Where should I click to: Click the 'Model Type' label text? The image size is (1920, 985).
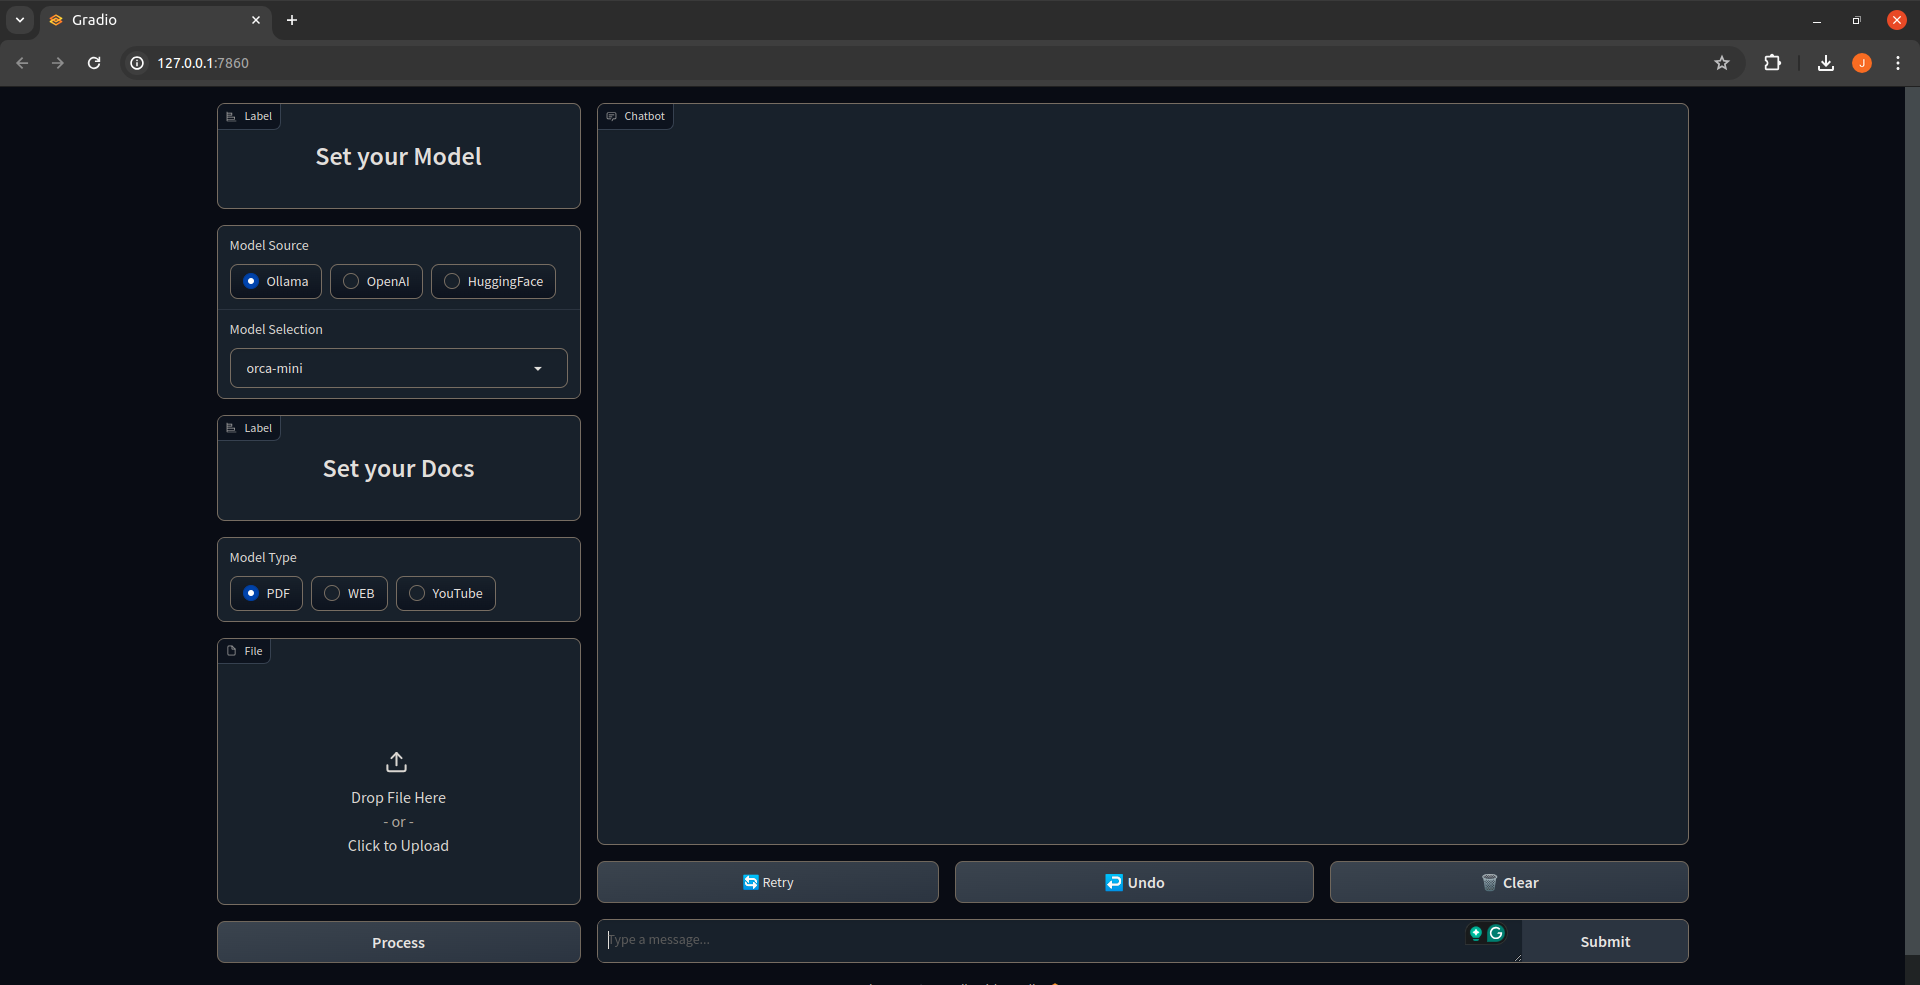point(263,558)
